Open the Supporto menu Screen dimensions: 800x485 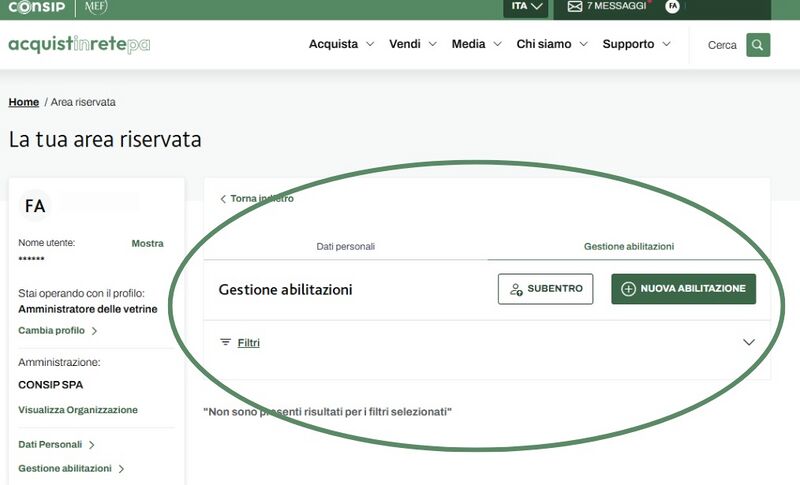pyautogui.click(x=636, y=44)
